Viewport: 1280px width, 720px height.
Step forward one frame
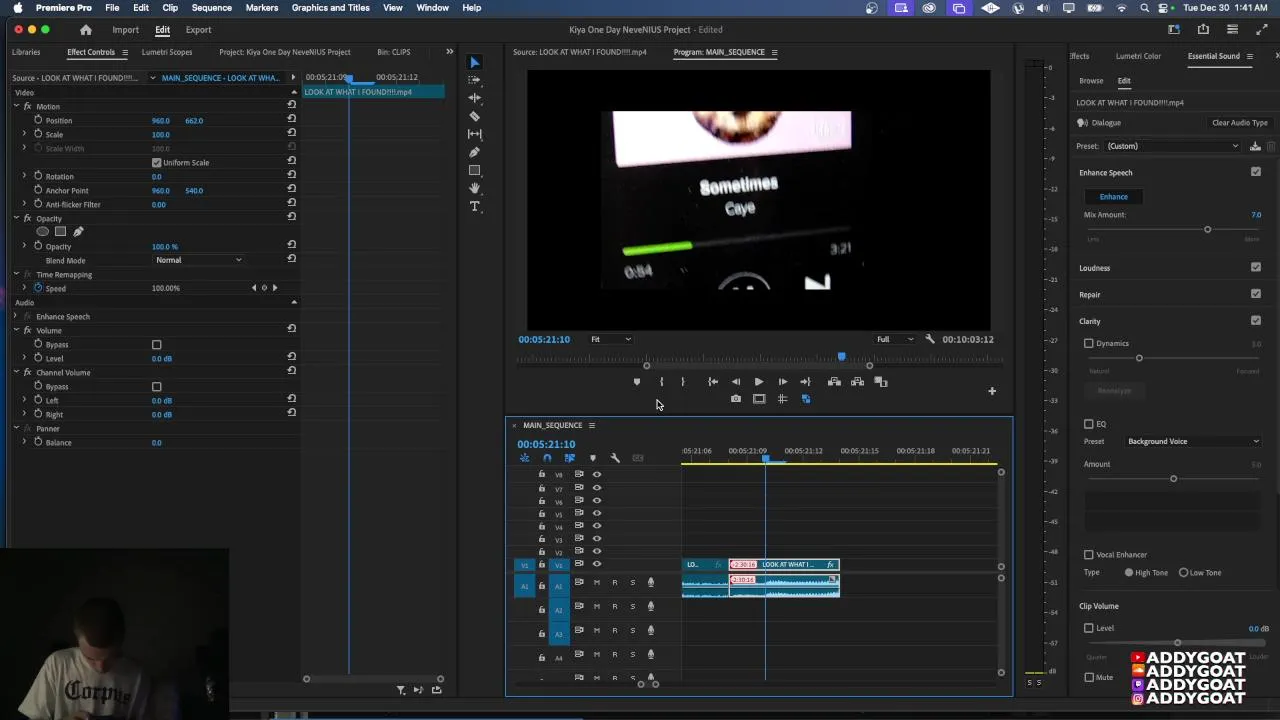[782, 382]
